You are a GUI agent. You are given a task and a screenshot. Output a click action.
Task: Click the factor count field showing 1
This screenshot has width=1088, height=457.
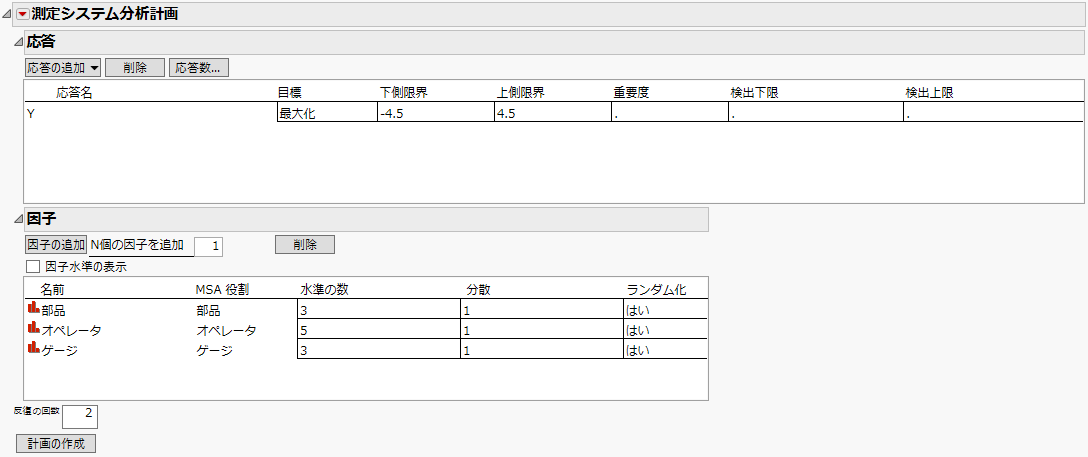coord(209,245)
